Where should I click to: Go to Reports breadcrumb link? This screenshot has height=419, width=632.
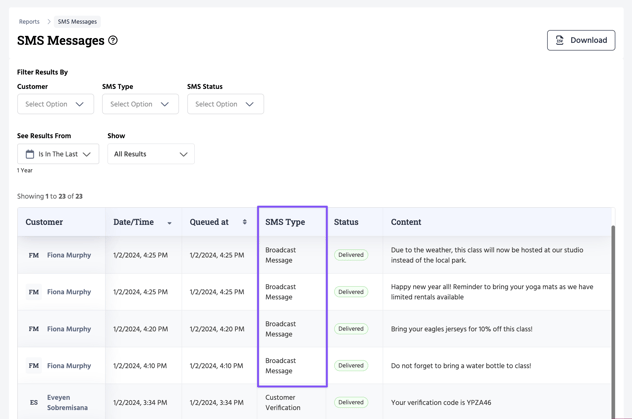point(29,21)
